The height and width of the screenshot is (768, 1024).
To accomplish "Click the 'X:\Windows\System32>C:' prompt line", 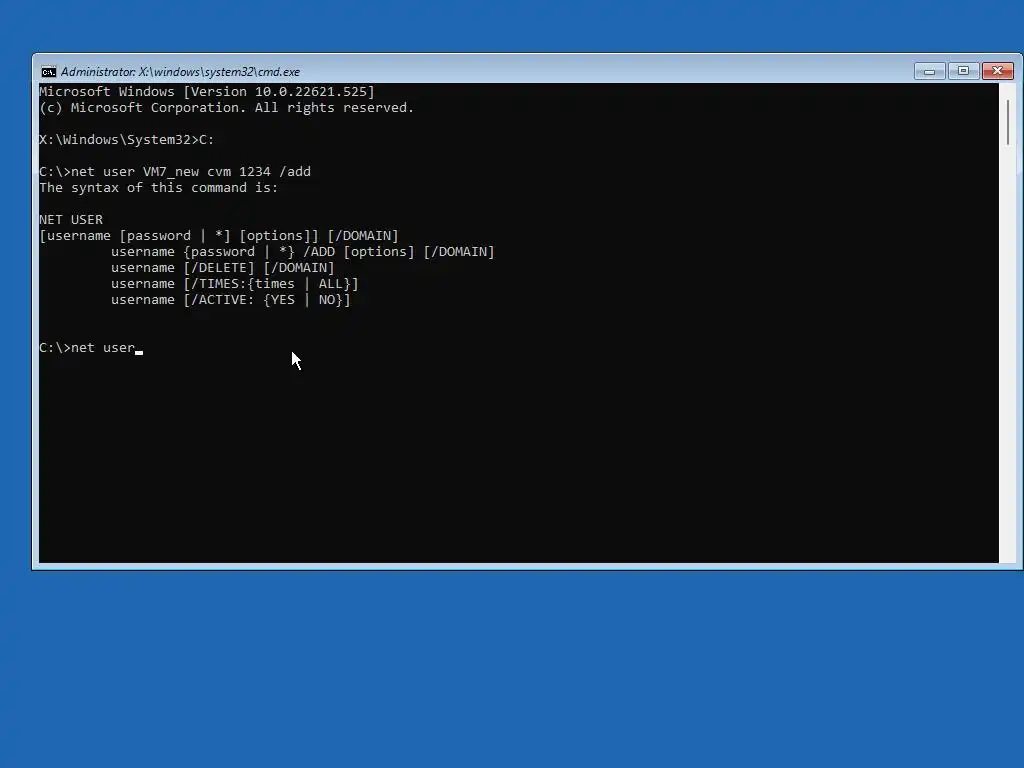I will (127, 140).
